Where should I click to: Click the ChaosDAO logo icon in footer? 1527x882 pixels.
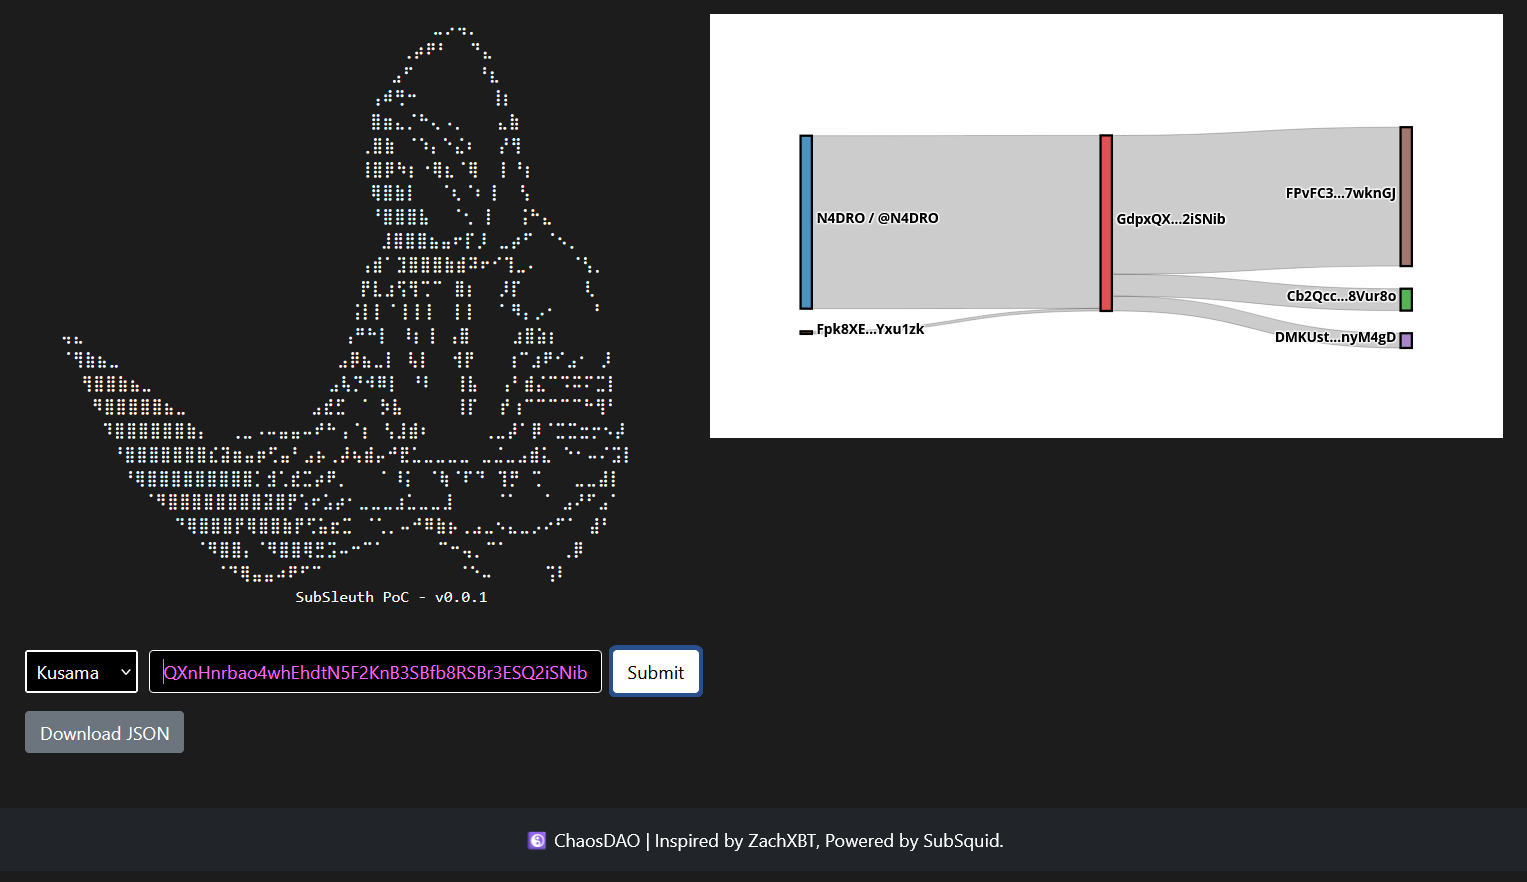(537, 840)
